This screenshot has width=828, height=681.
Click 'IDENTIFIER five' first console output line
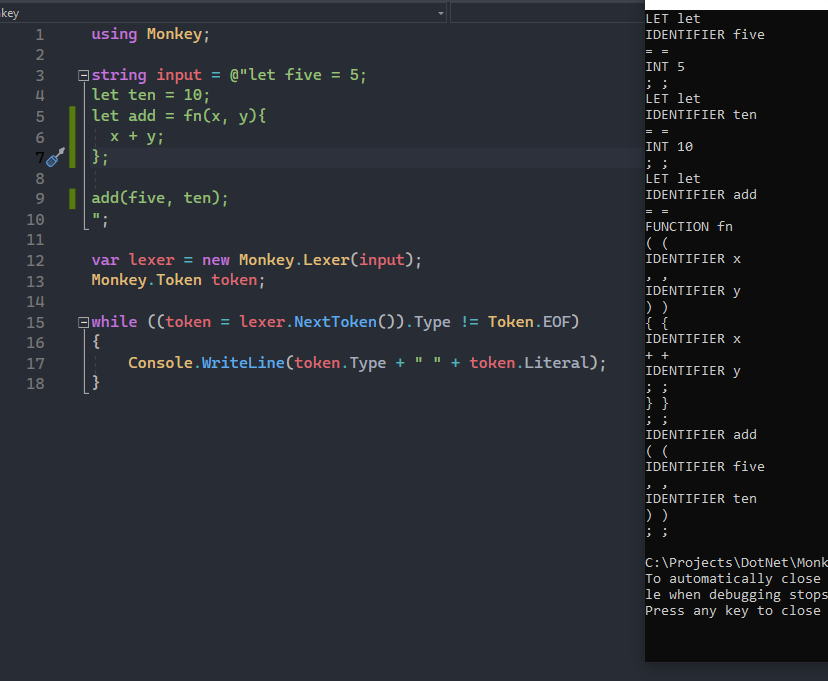click(x=704, y=35)
